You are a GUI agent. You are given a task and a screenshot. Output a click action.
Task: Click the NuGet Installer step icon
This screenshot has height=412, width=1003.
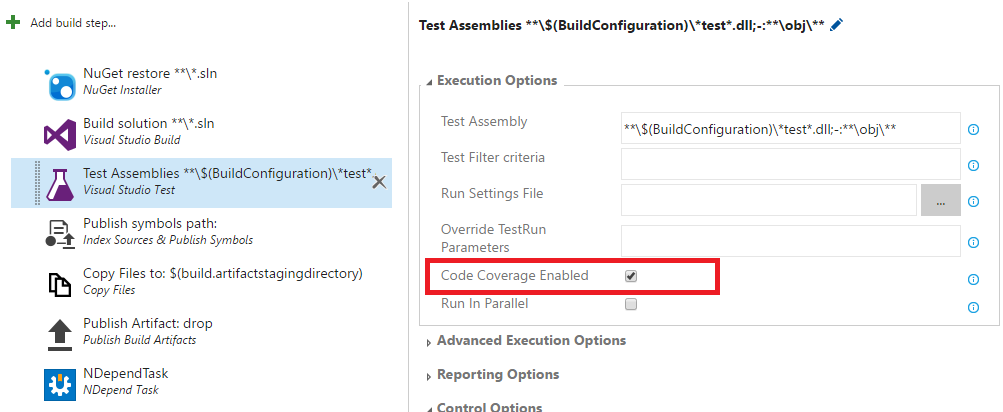point(61,85)
